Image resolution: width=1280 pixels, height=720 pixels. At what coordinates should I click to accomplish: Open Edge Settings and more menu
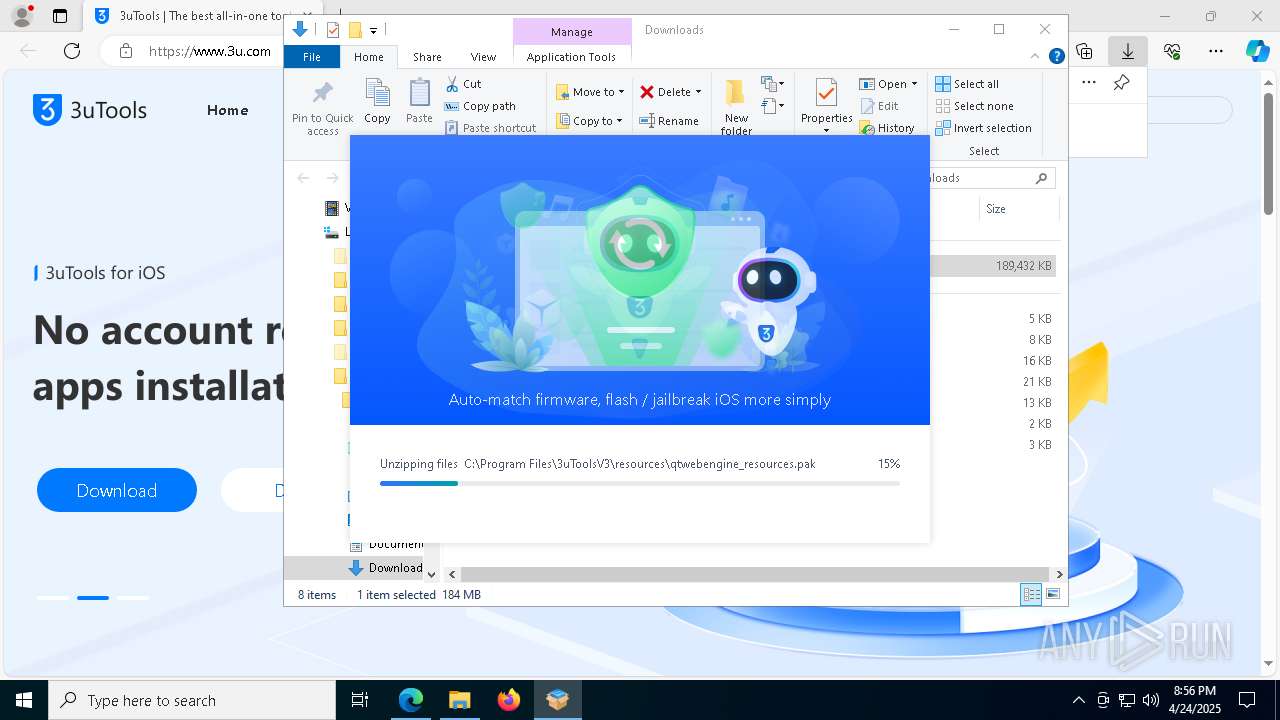pyautogui.click(x=1215, y=51)
